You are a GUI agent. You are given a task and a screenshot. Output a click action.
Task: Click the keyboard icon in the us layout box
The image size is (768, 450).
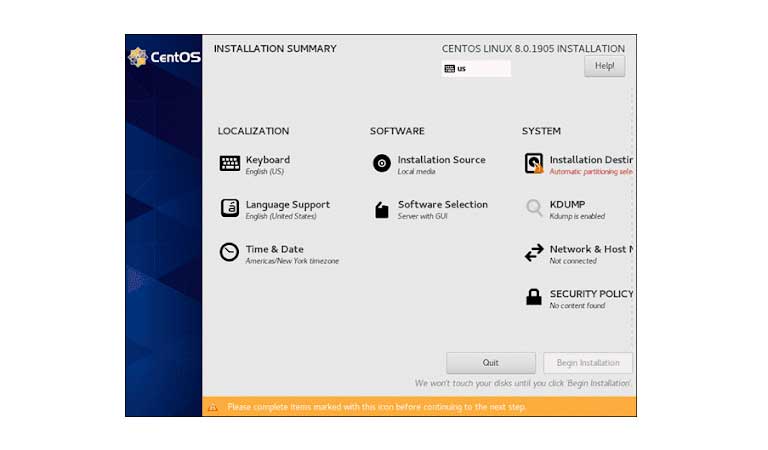449,69
